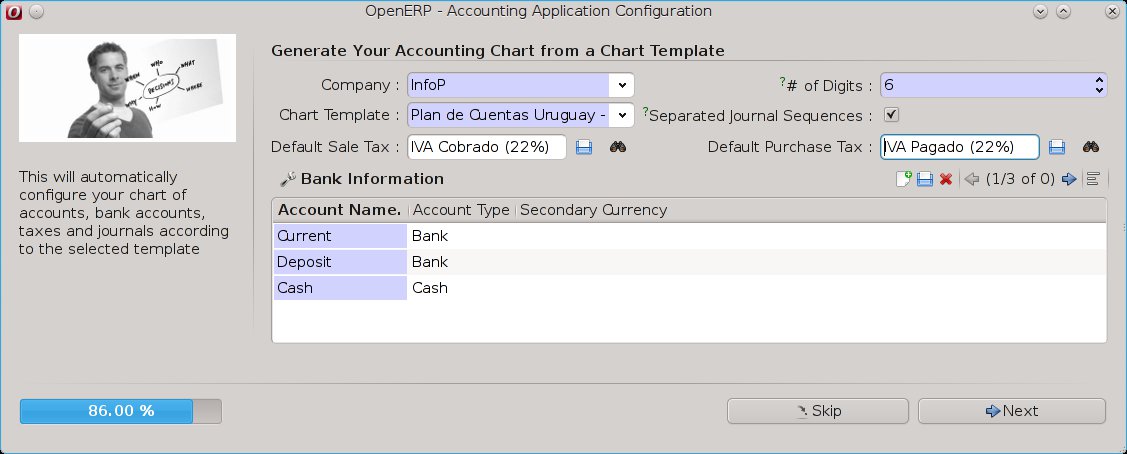This screenshot has height=454, width=1127.
Task: Close the OpenERP configuration window
Action: tap(1112, 11)
